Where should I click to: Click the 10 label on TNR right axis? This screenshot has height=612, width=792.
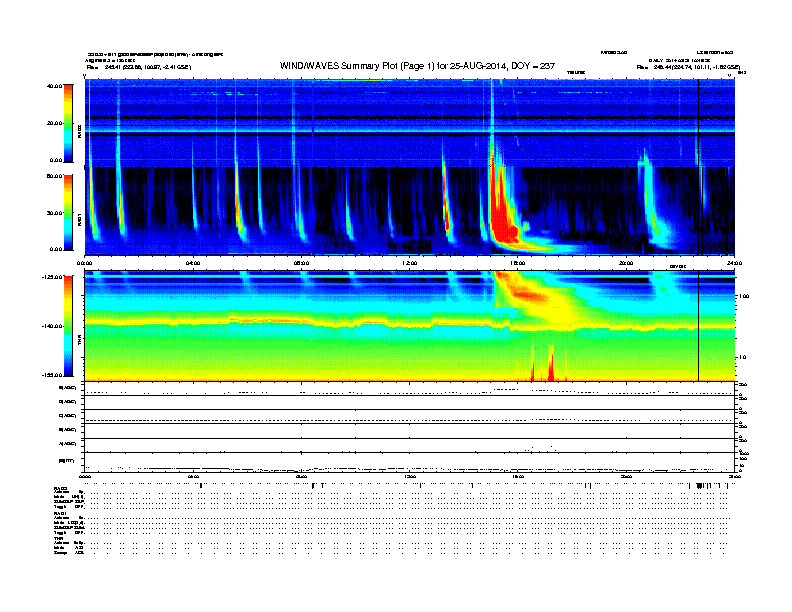pyautogui.click(x=743, y=358)
